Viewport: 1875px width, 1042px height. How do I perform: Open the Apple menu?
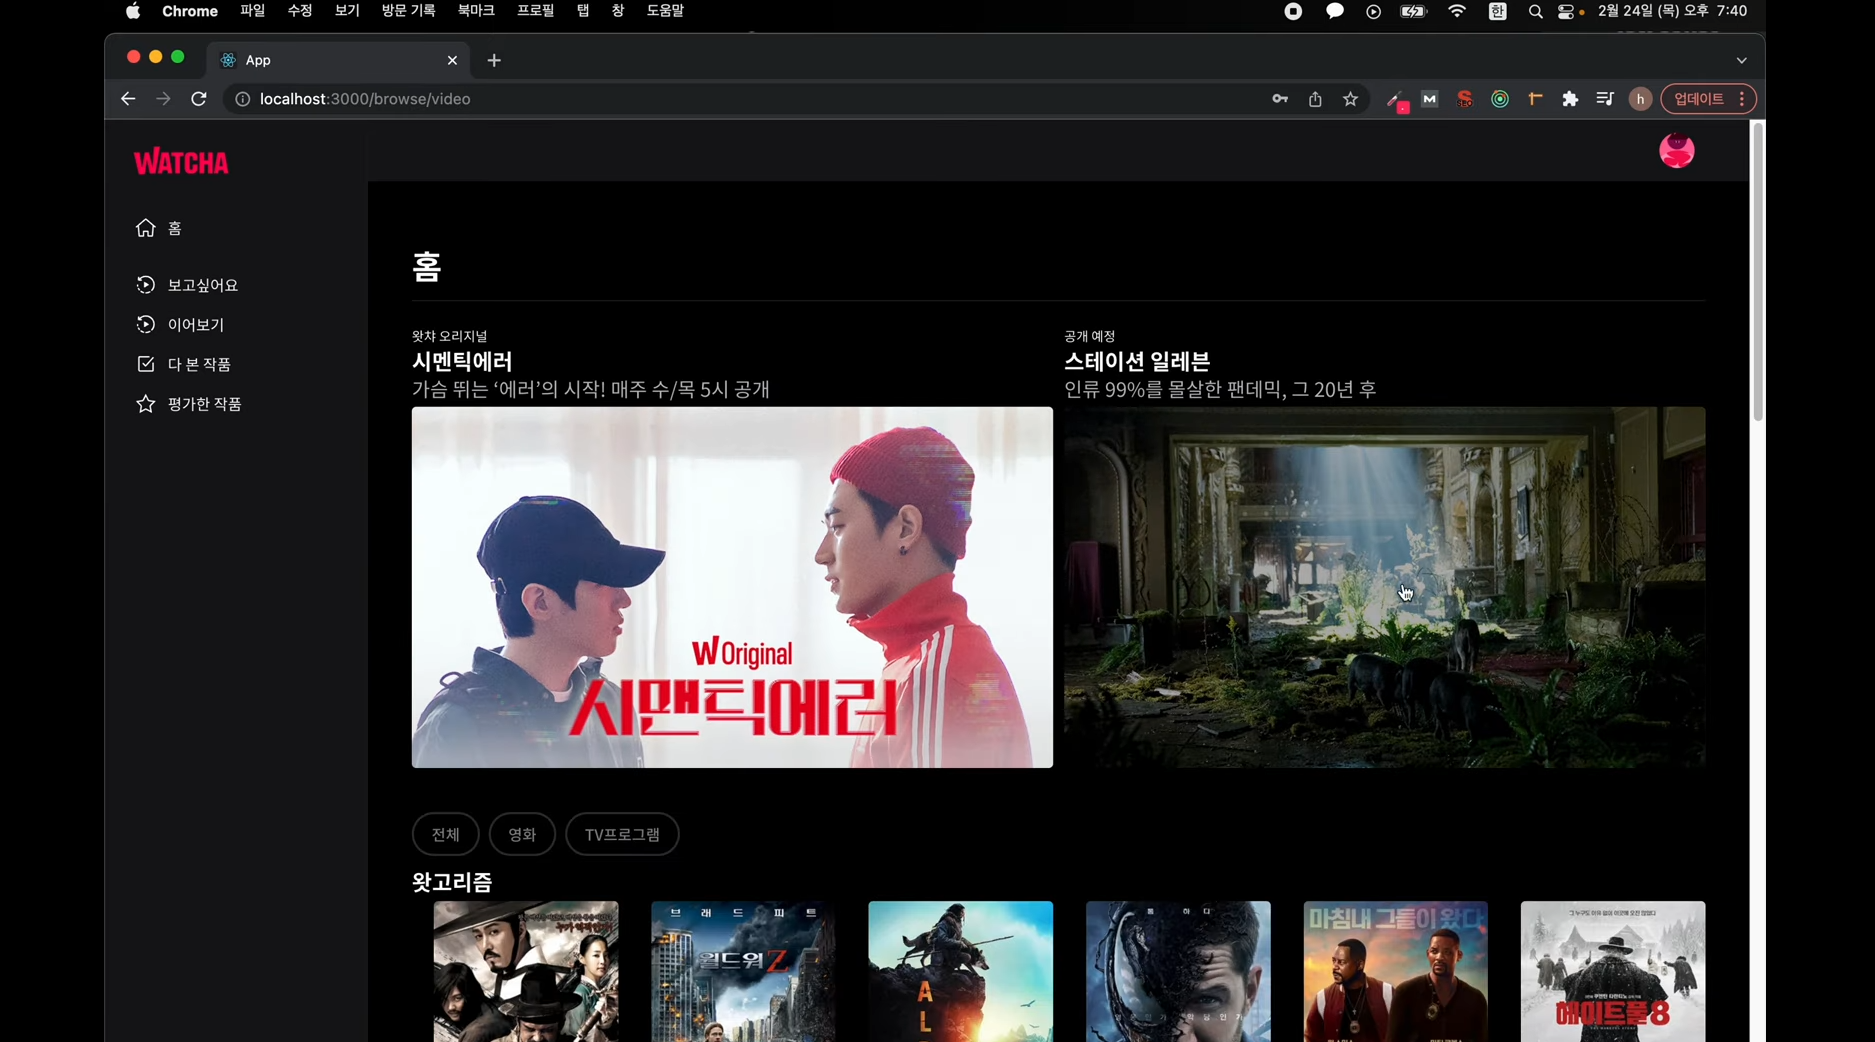[x=133, y=11]
